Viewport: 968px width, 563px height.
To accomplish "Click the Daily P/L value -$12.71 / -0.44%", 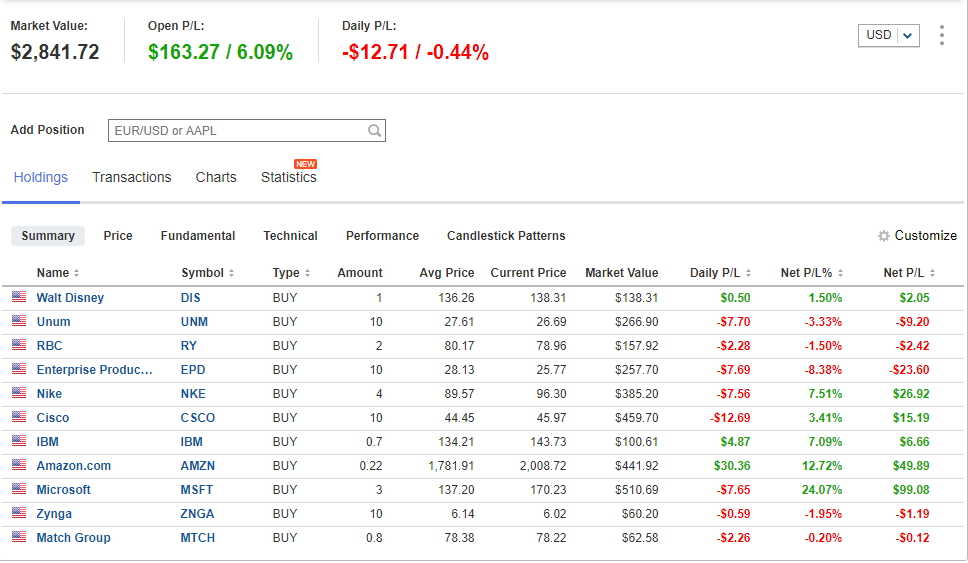I will pyautogui.click(x=415, y=52).
